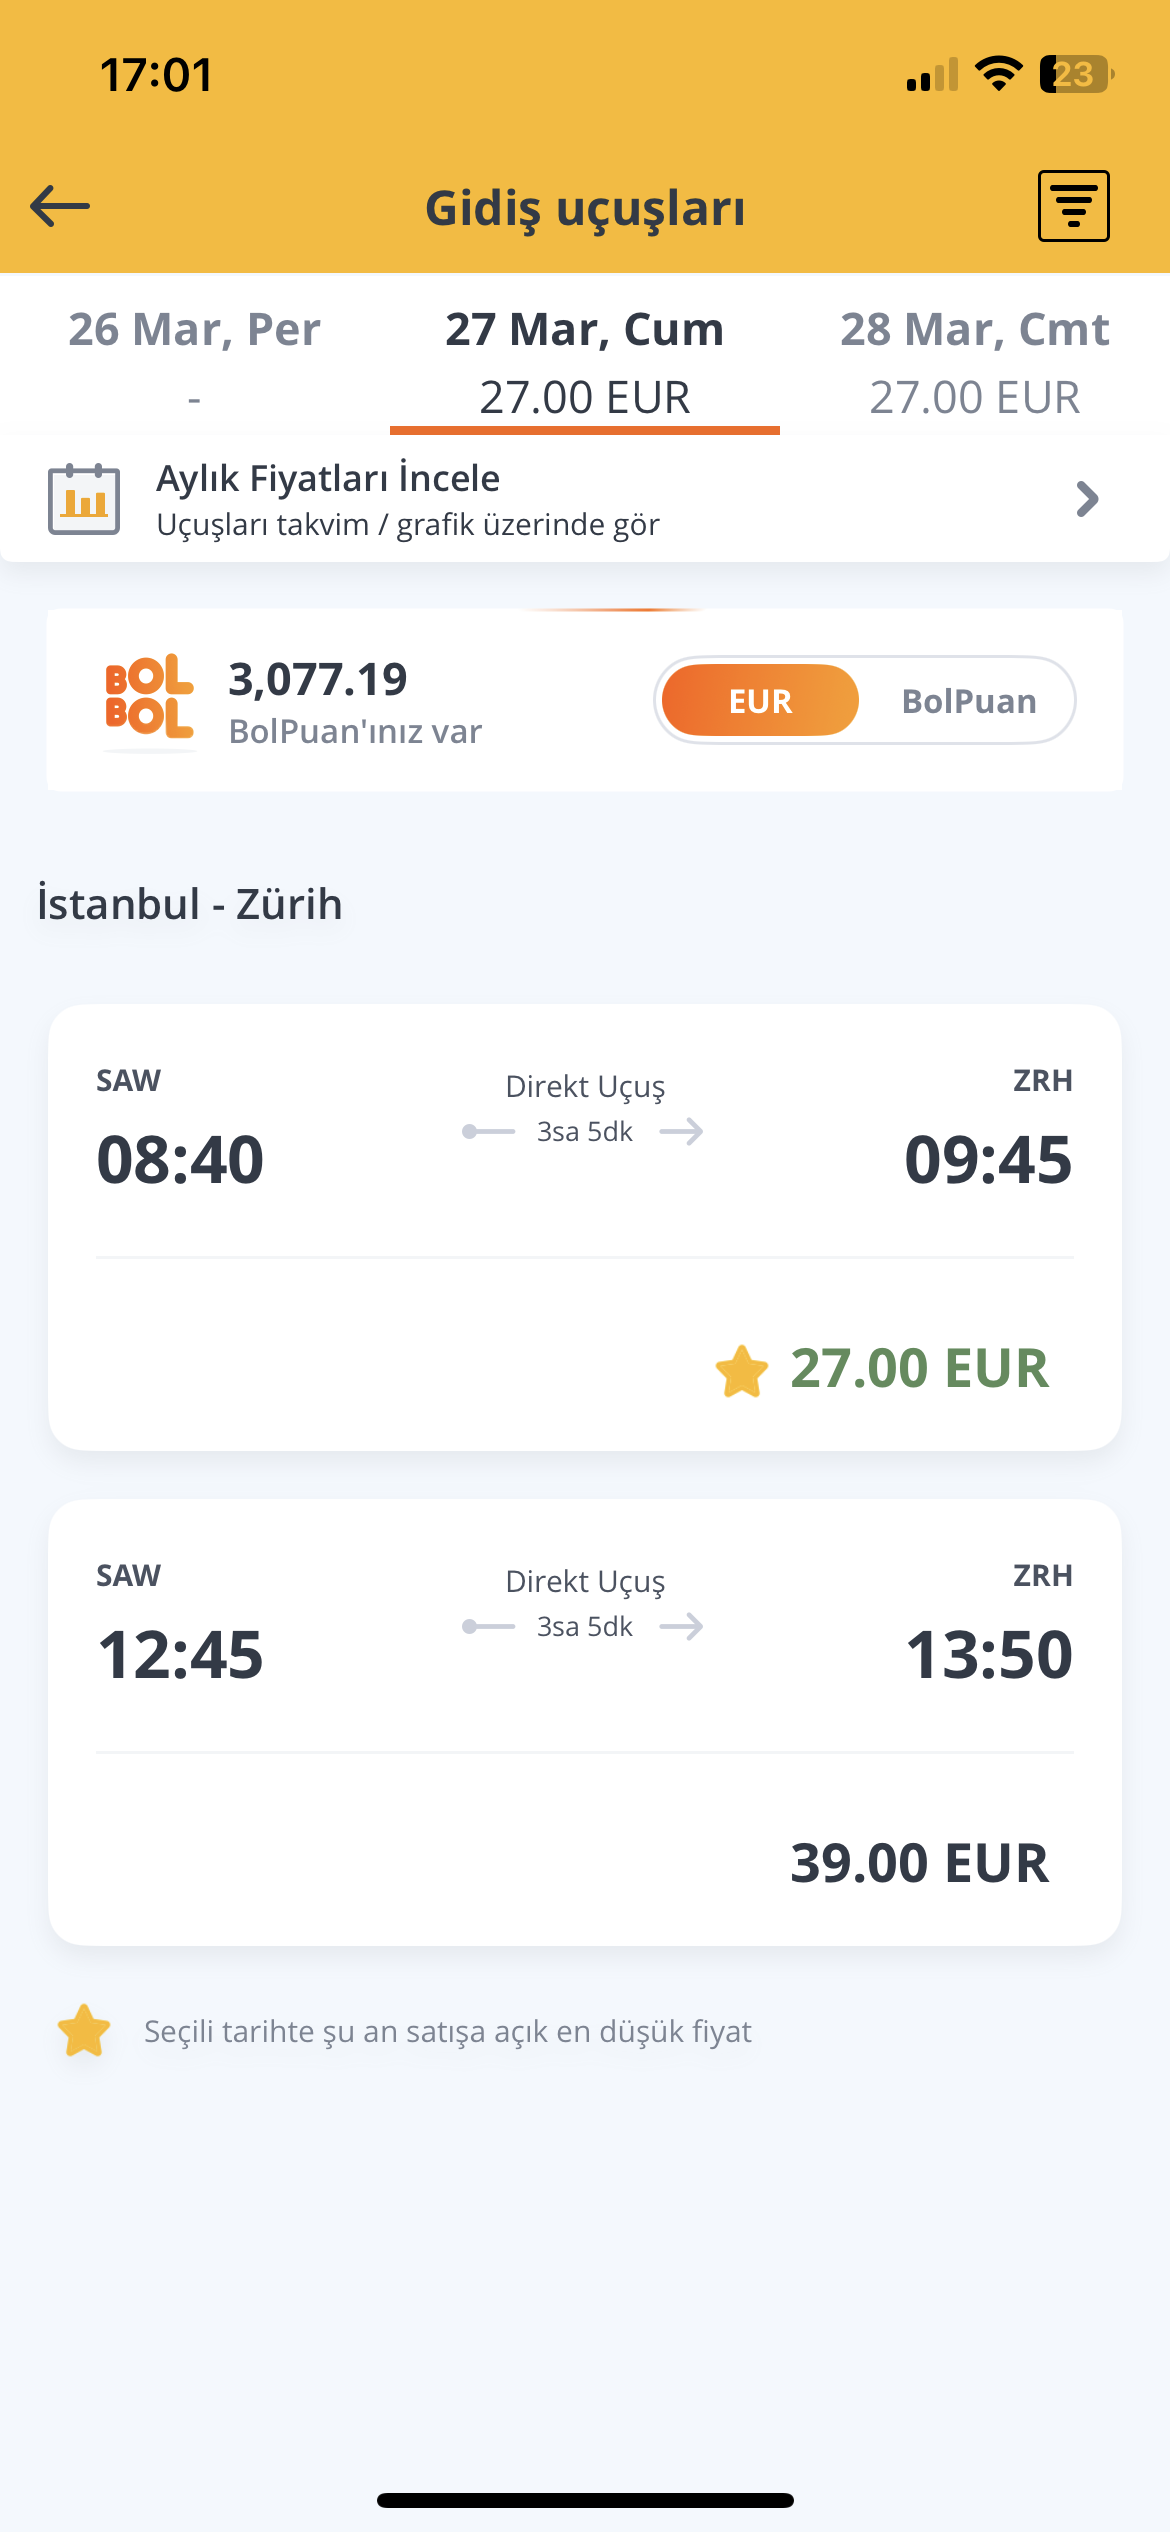The width and height of the screenshot is (1170, 2532).
Task: Tap the star icon in the legend
Action: [x=84, y=2030]
